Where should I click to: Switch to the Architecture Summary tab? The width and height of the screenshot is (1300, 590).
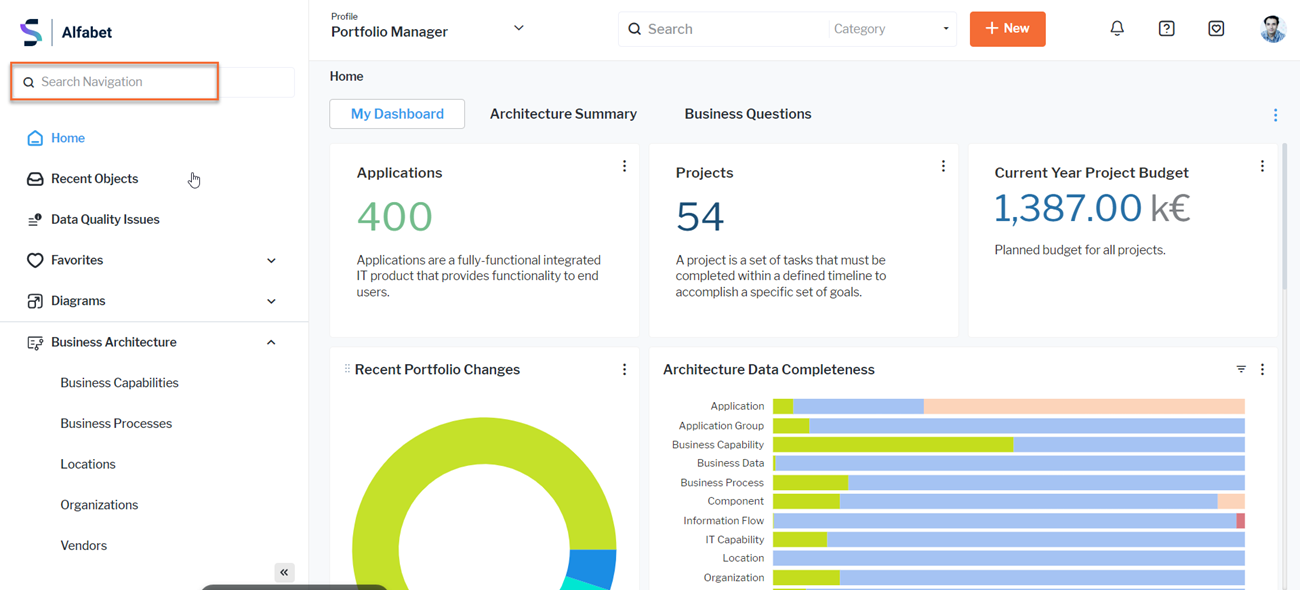click(x=563, y=114)
